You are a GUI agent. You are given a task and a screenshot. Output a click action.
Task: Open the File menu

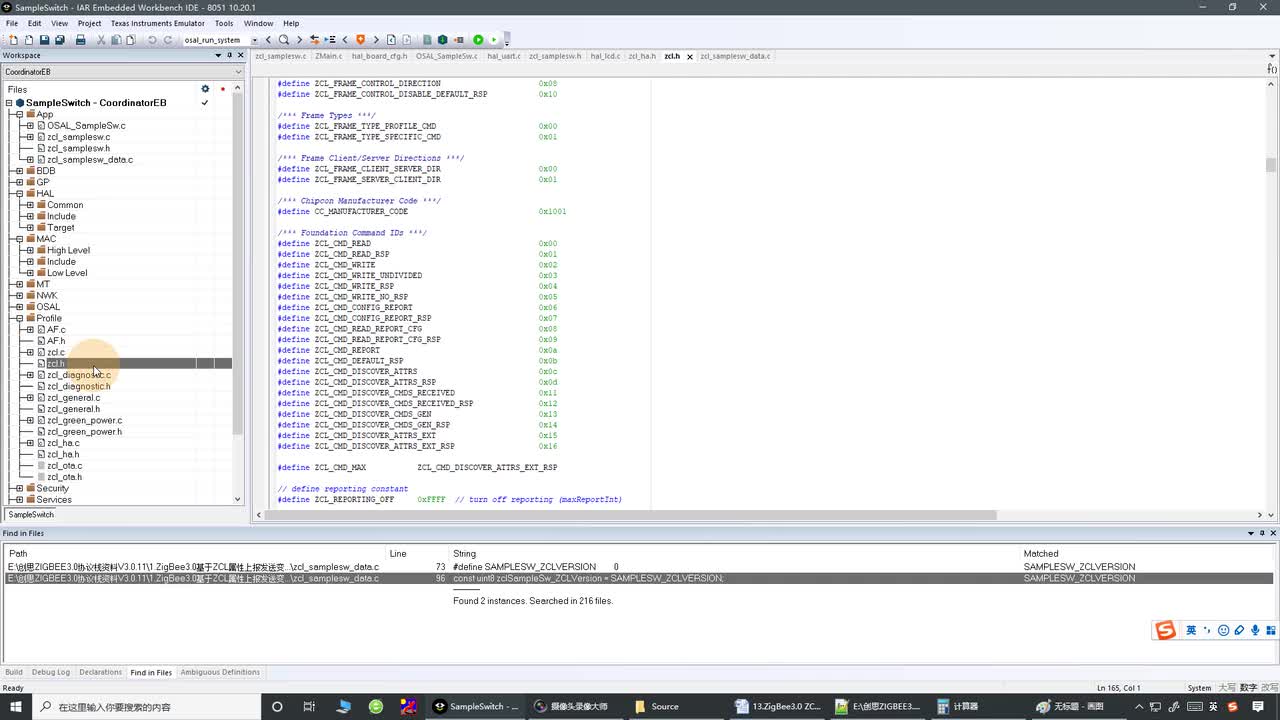[x=12, y=23]
